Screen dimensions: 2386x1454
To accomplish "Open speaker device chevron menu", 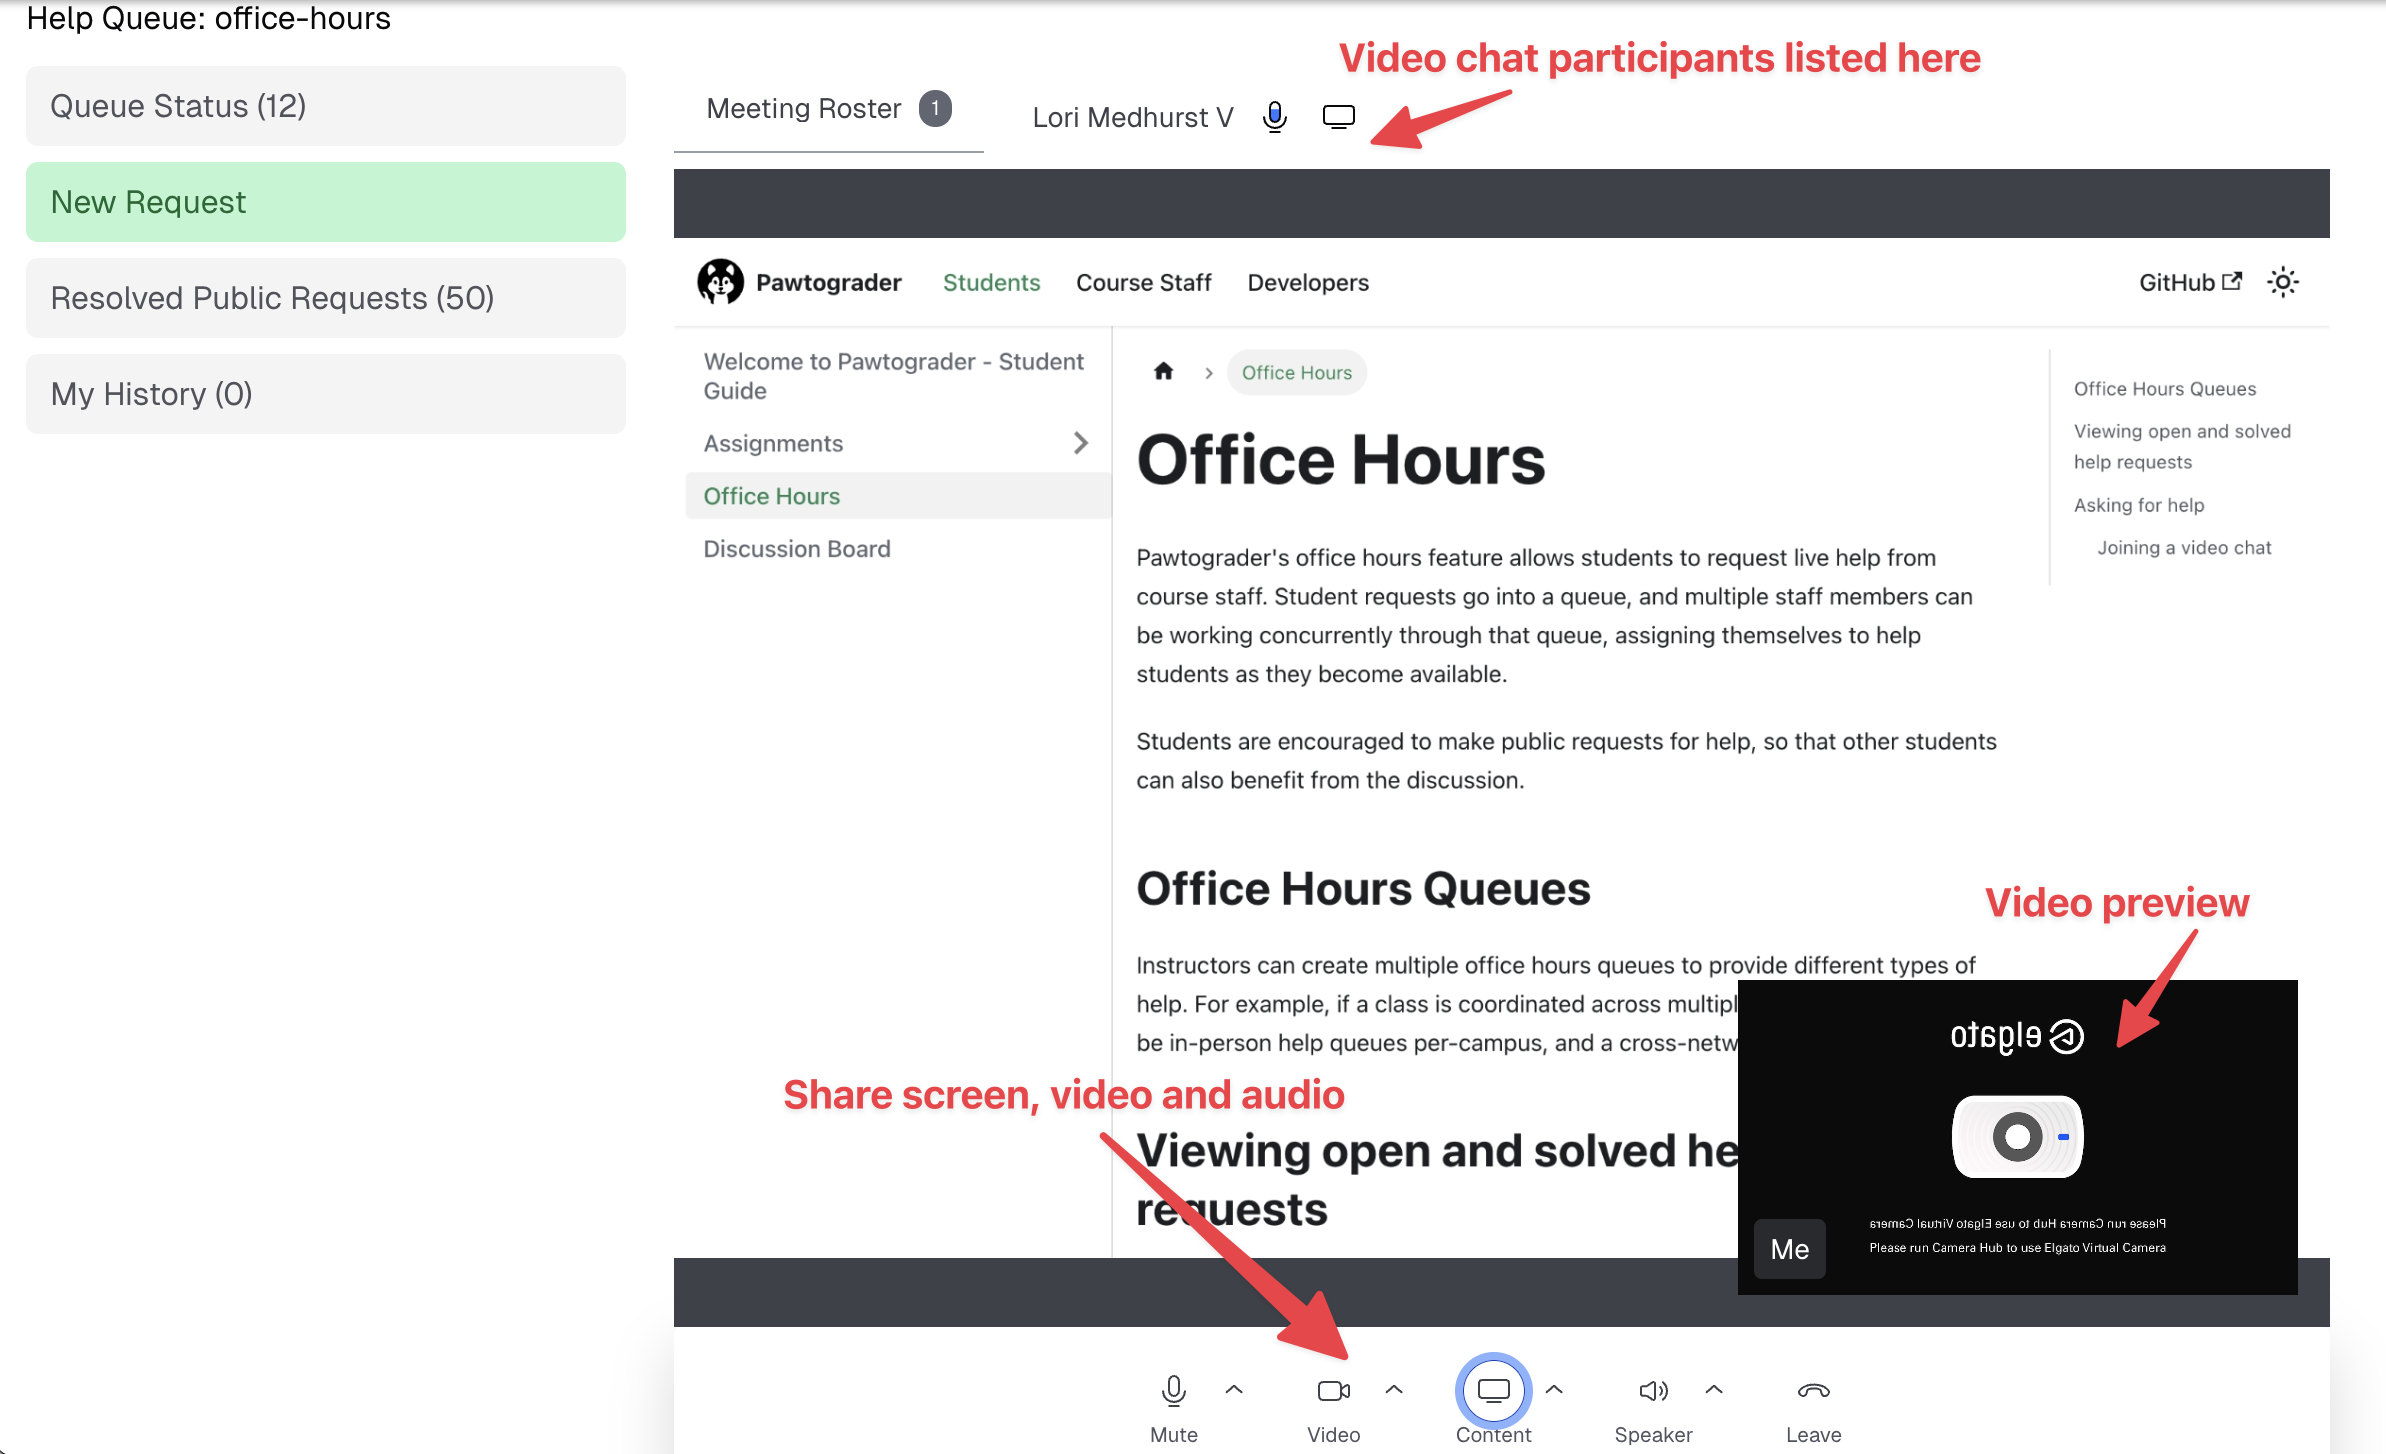I will coord(1714,1389).
